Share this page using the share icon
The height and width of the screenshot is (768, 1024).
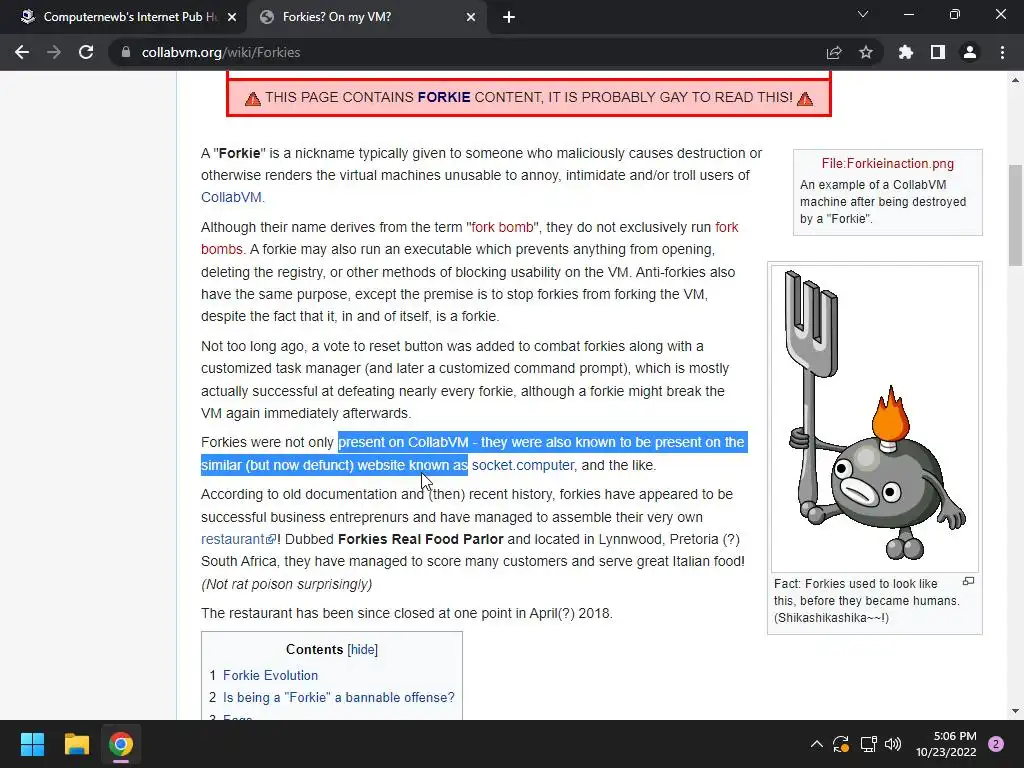[x=834, y=52]
